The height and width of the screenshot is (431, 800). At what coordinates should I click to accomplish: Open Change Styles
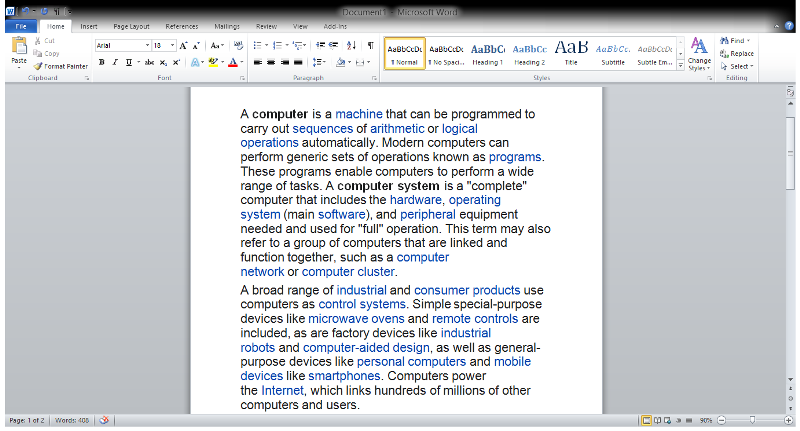coord(699,54)
